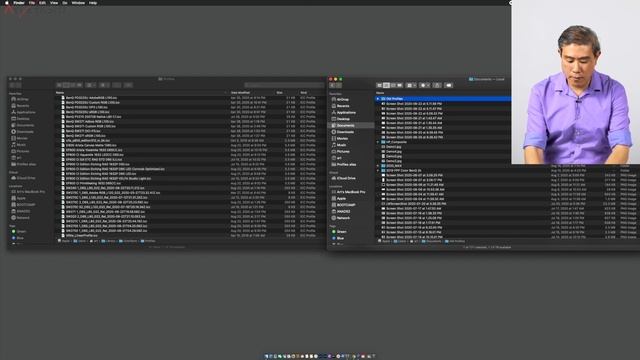Filter by Green tag in Profiles window sidebar
This screenshot has width=640, height=360.
(x=19, y=231)
